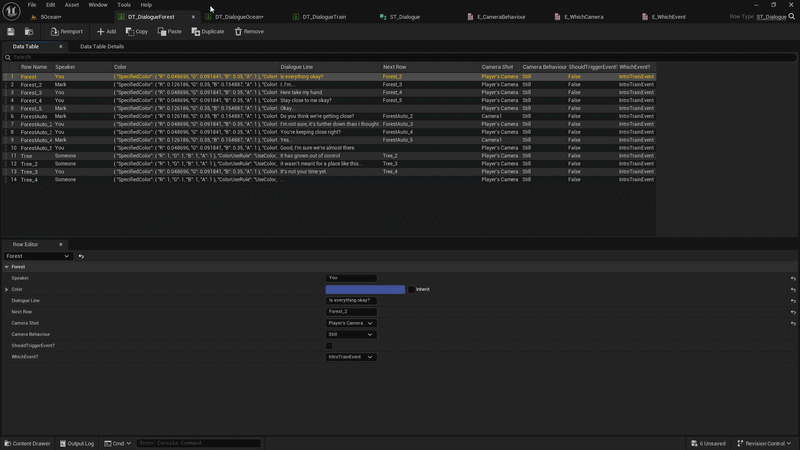Click the blue Color swatch
The width and height of the screenshot is (800, 450).
click(365, 289)
